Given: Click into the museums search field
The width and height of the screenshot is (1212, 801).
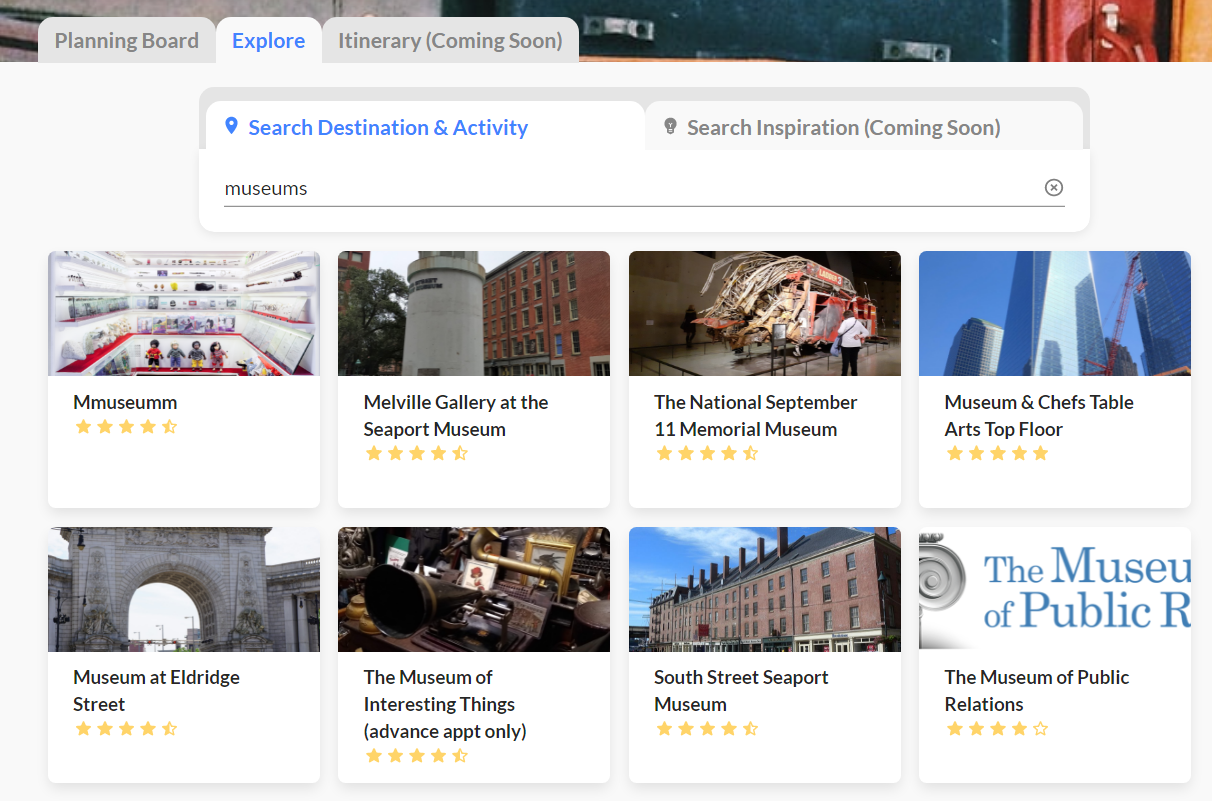Looking at the screenshot, I should [630, 188].
